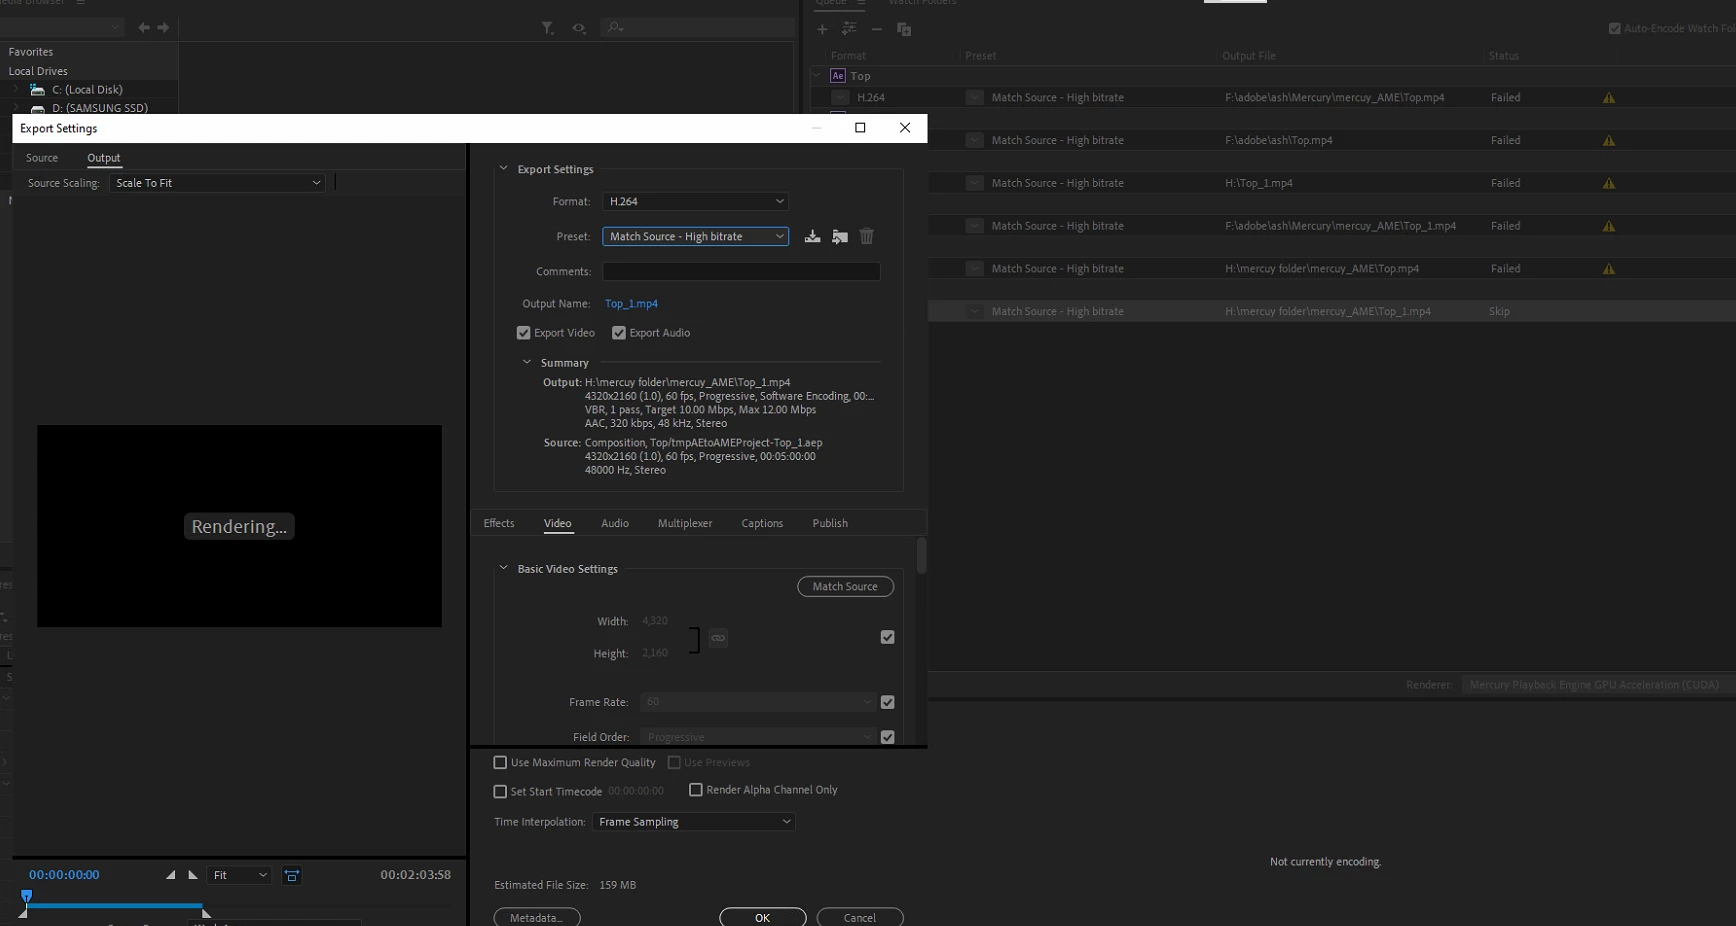Click the Duplicate icon in Queue toolbar

click(904, 30)
